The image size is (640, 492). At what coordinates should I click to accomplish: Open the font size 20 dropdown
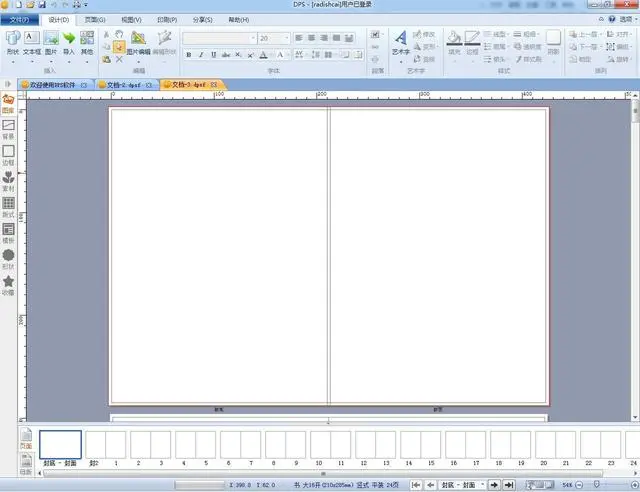click(x=287, y=38)
